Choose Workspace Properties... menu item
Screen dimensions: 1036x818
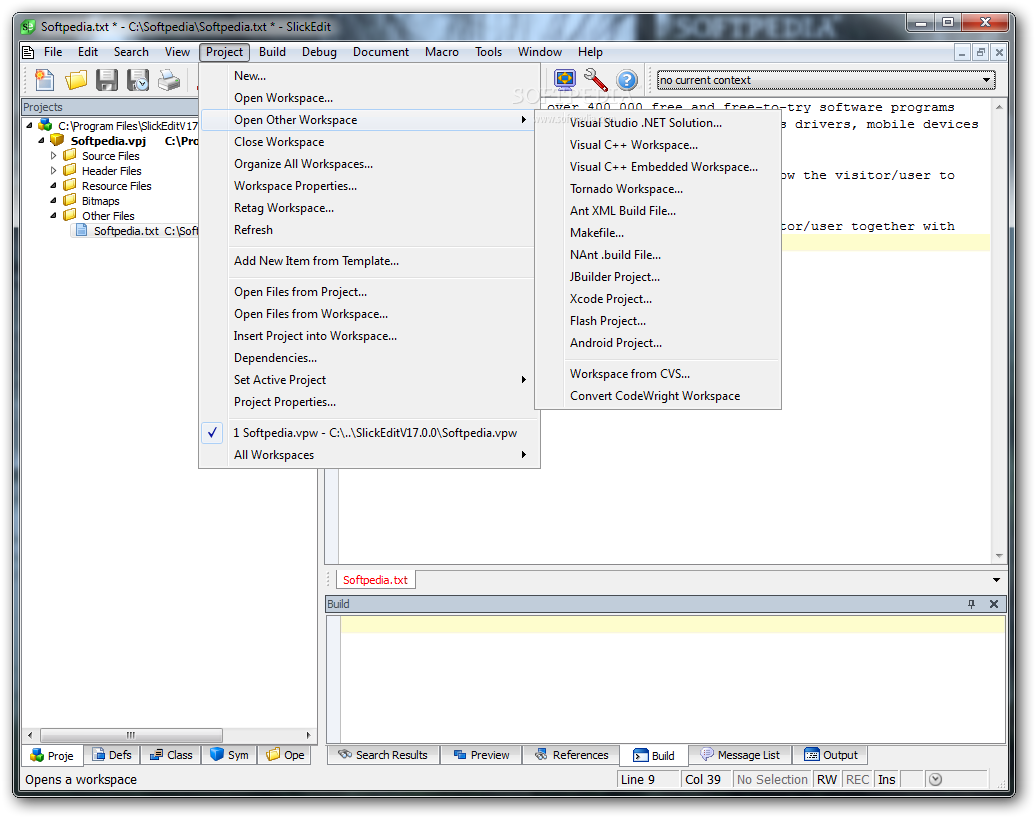pyautogui.click(x=369, y=186)
